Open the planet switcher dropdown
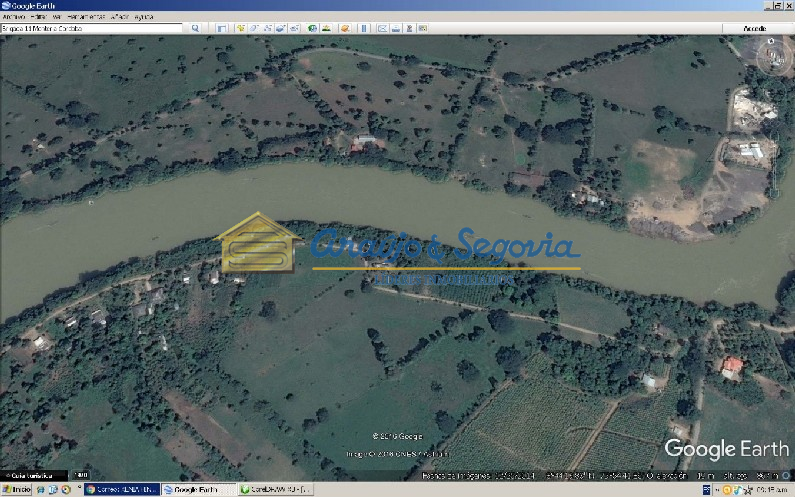 [x=345, y=29]
